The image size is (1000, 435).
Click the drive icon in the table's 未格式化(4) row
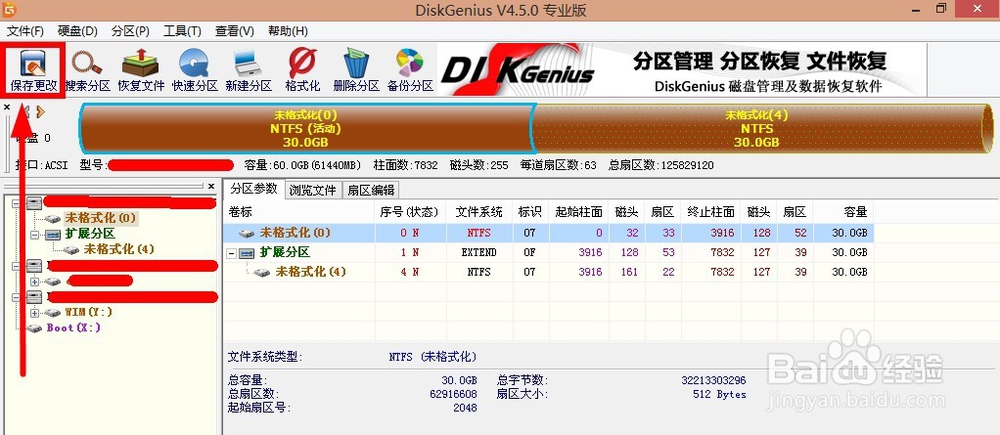[262, 272]
